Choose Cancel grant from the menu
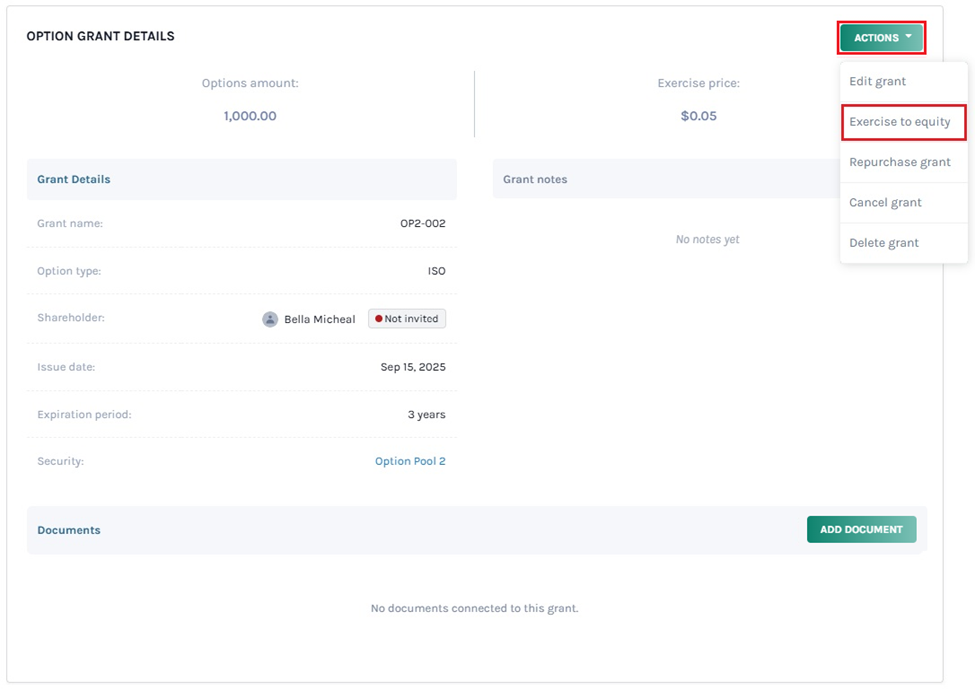The height and width of the screenshot is (690, 975). coord(885,202)
